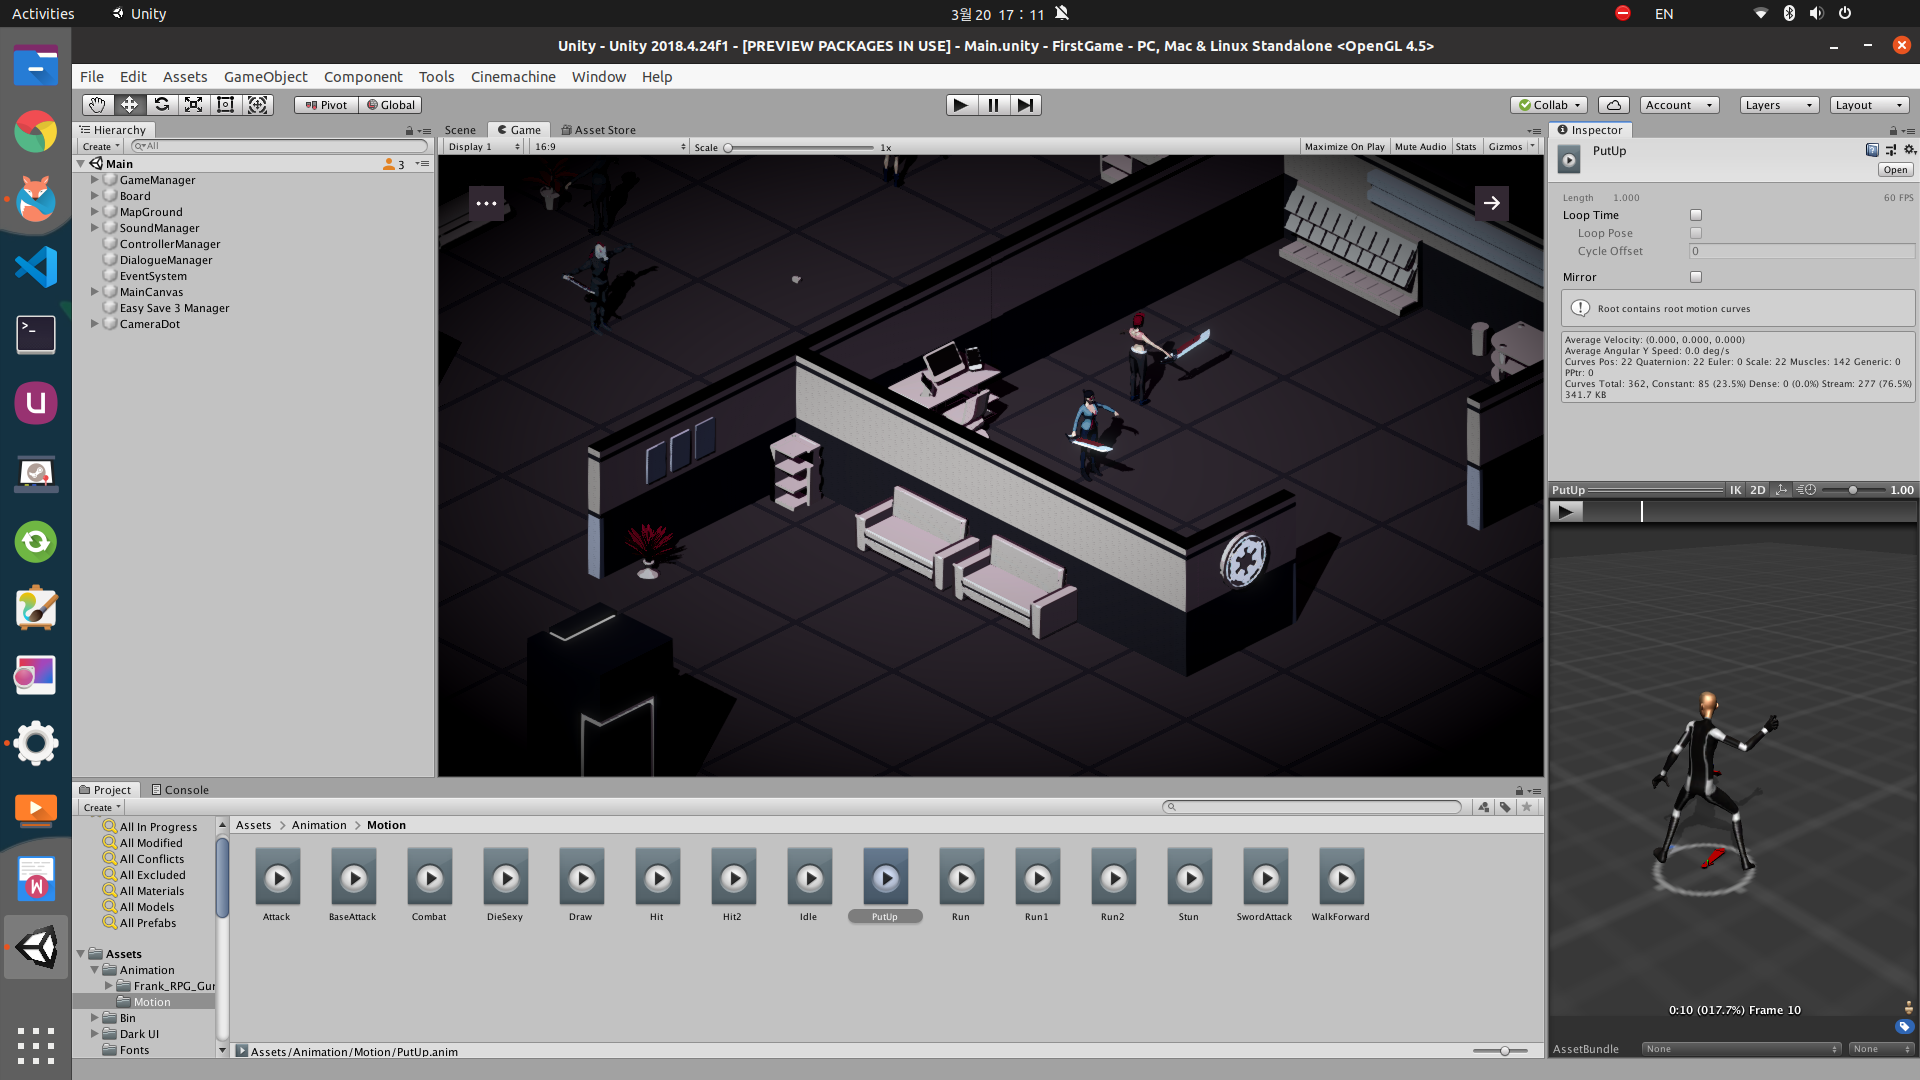1920x1080 pixels.
Task: Toggle Stats overlay
Action: click(1466, 147)
